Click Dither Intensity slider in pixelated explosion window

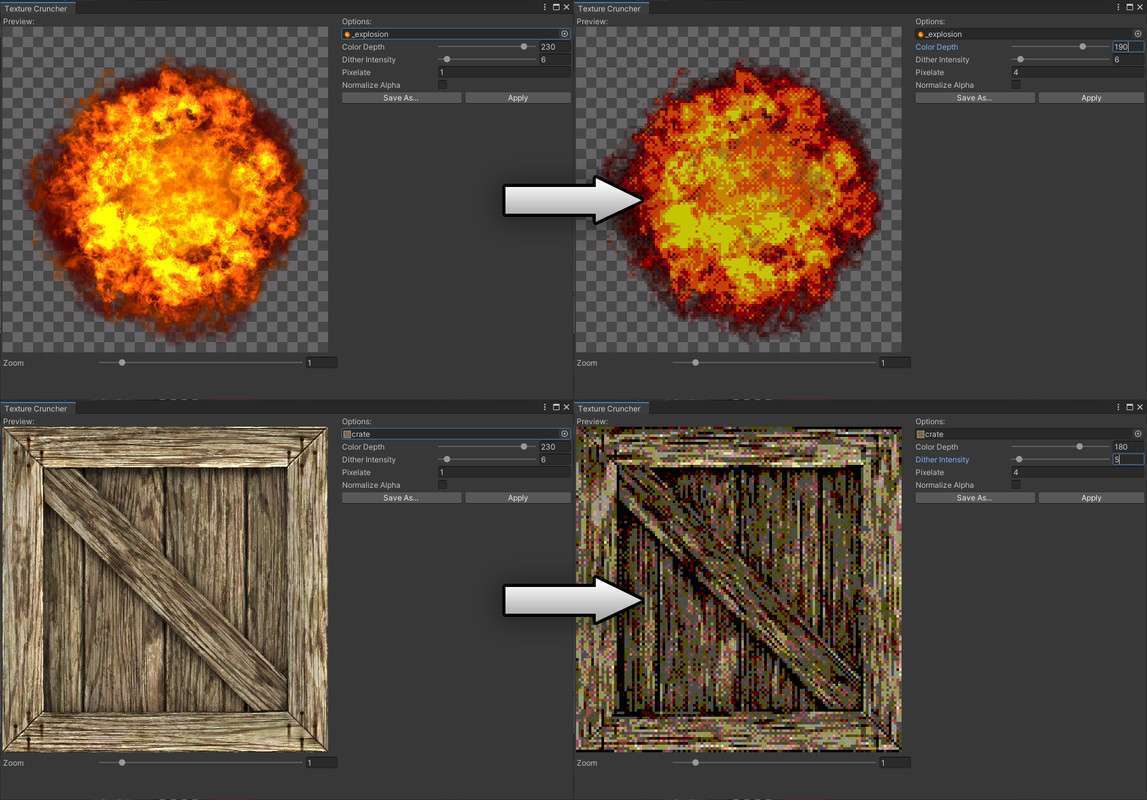(1060, 59)
